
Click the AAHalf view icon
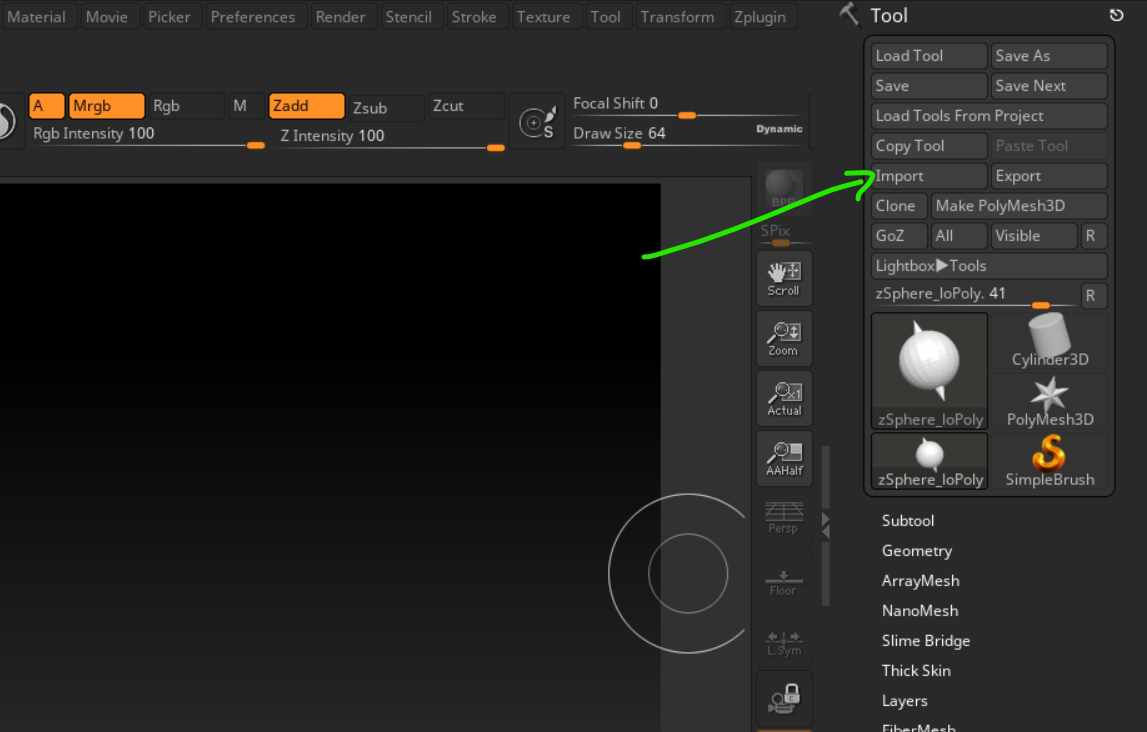783,459
